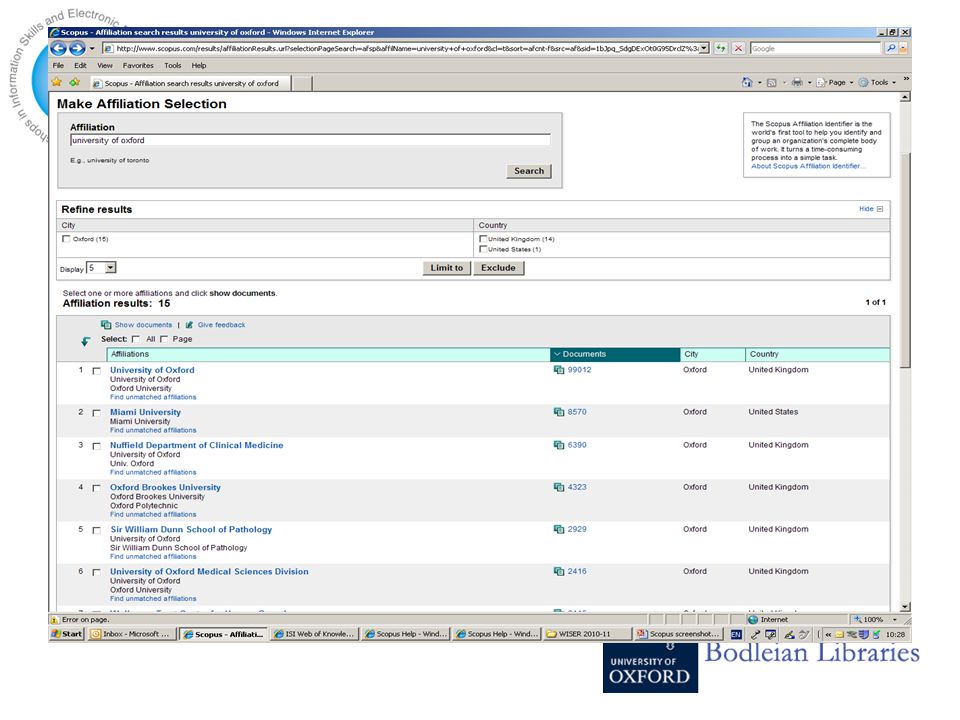Click the Hide collapse icon in Refine results
This screenshot has width=960, height=720.
tap(880, 209)
